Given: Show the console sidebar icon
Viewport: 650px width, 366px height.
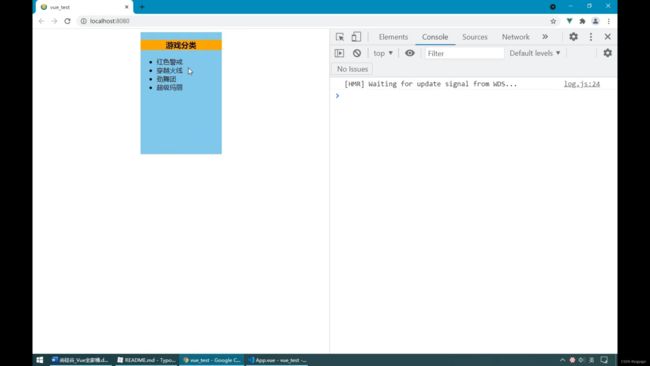Looking at the screenshot, I should tap(340, 53).
